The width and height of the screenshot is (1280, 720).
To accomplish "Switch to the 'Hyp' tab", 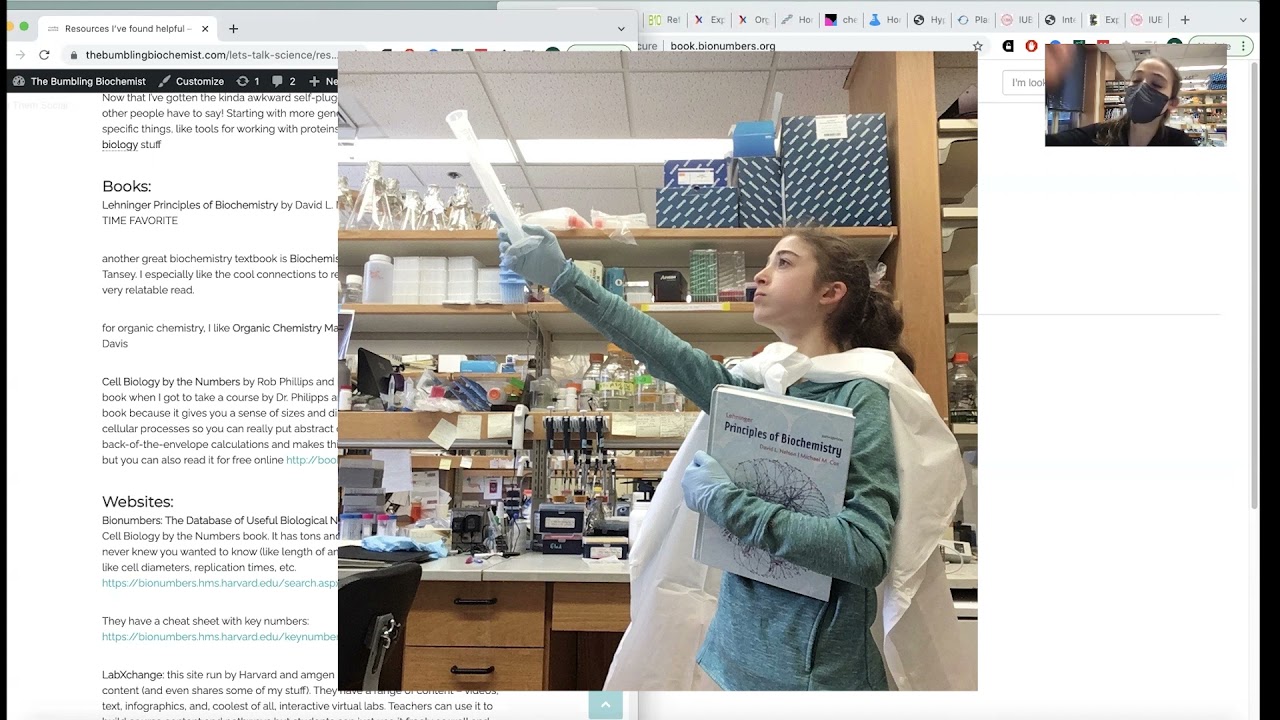I will tap(929, 20).
